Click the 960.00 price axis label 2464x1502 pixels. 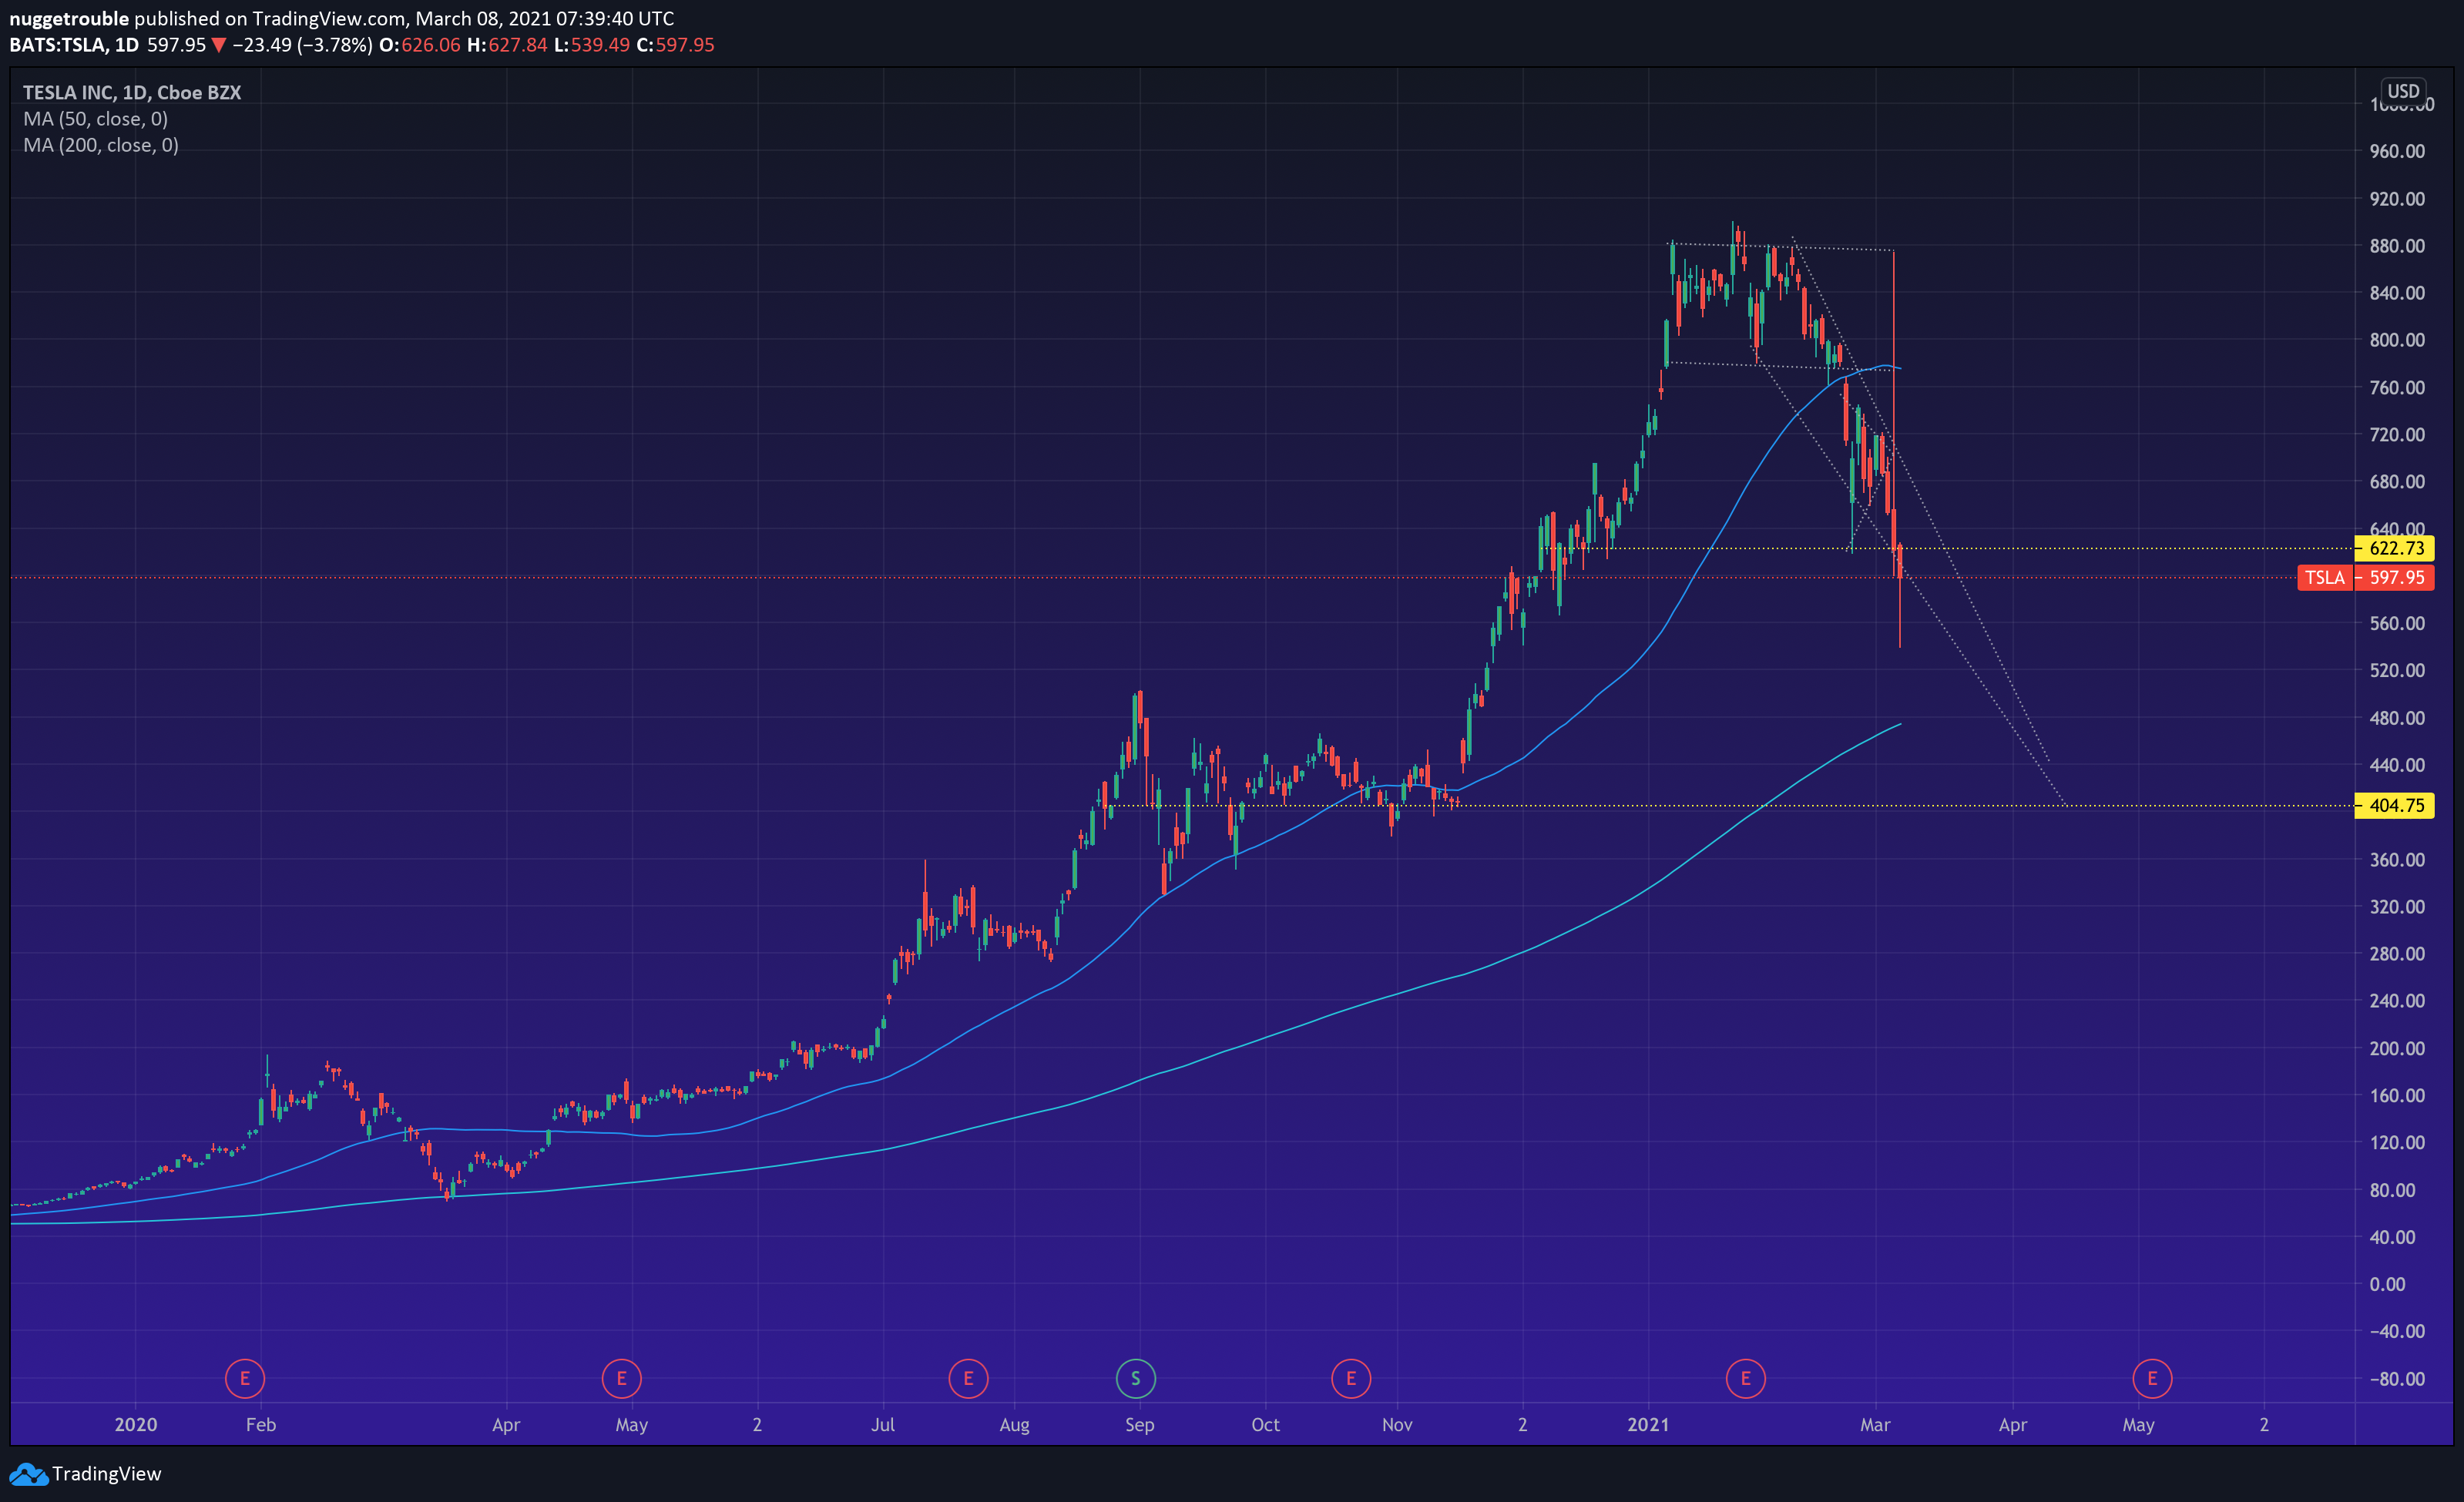pos(2397,151)
